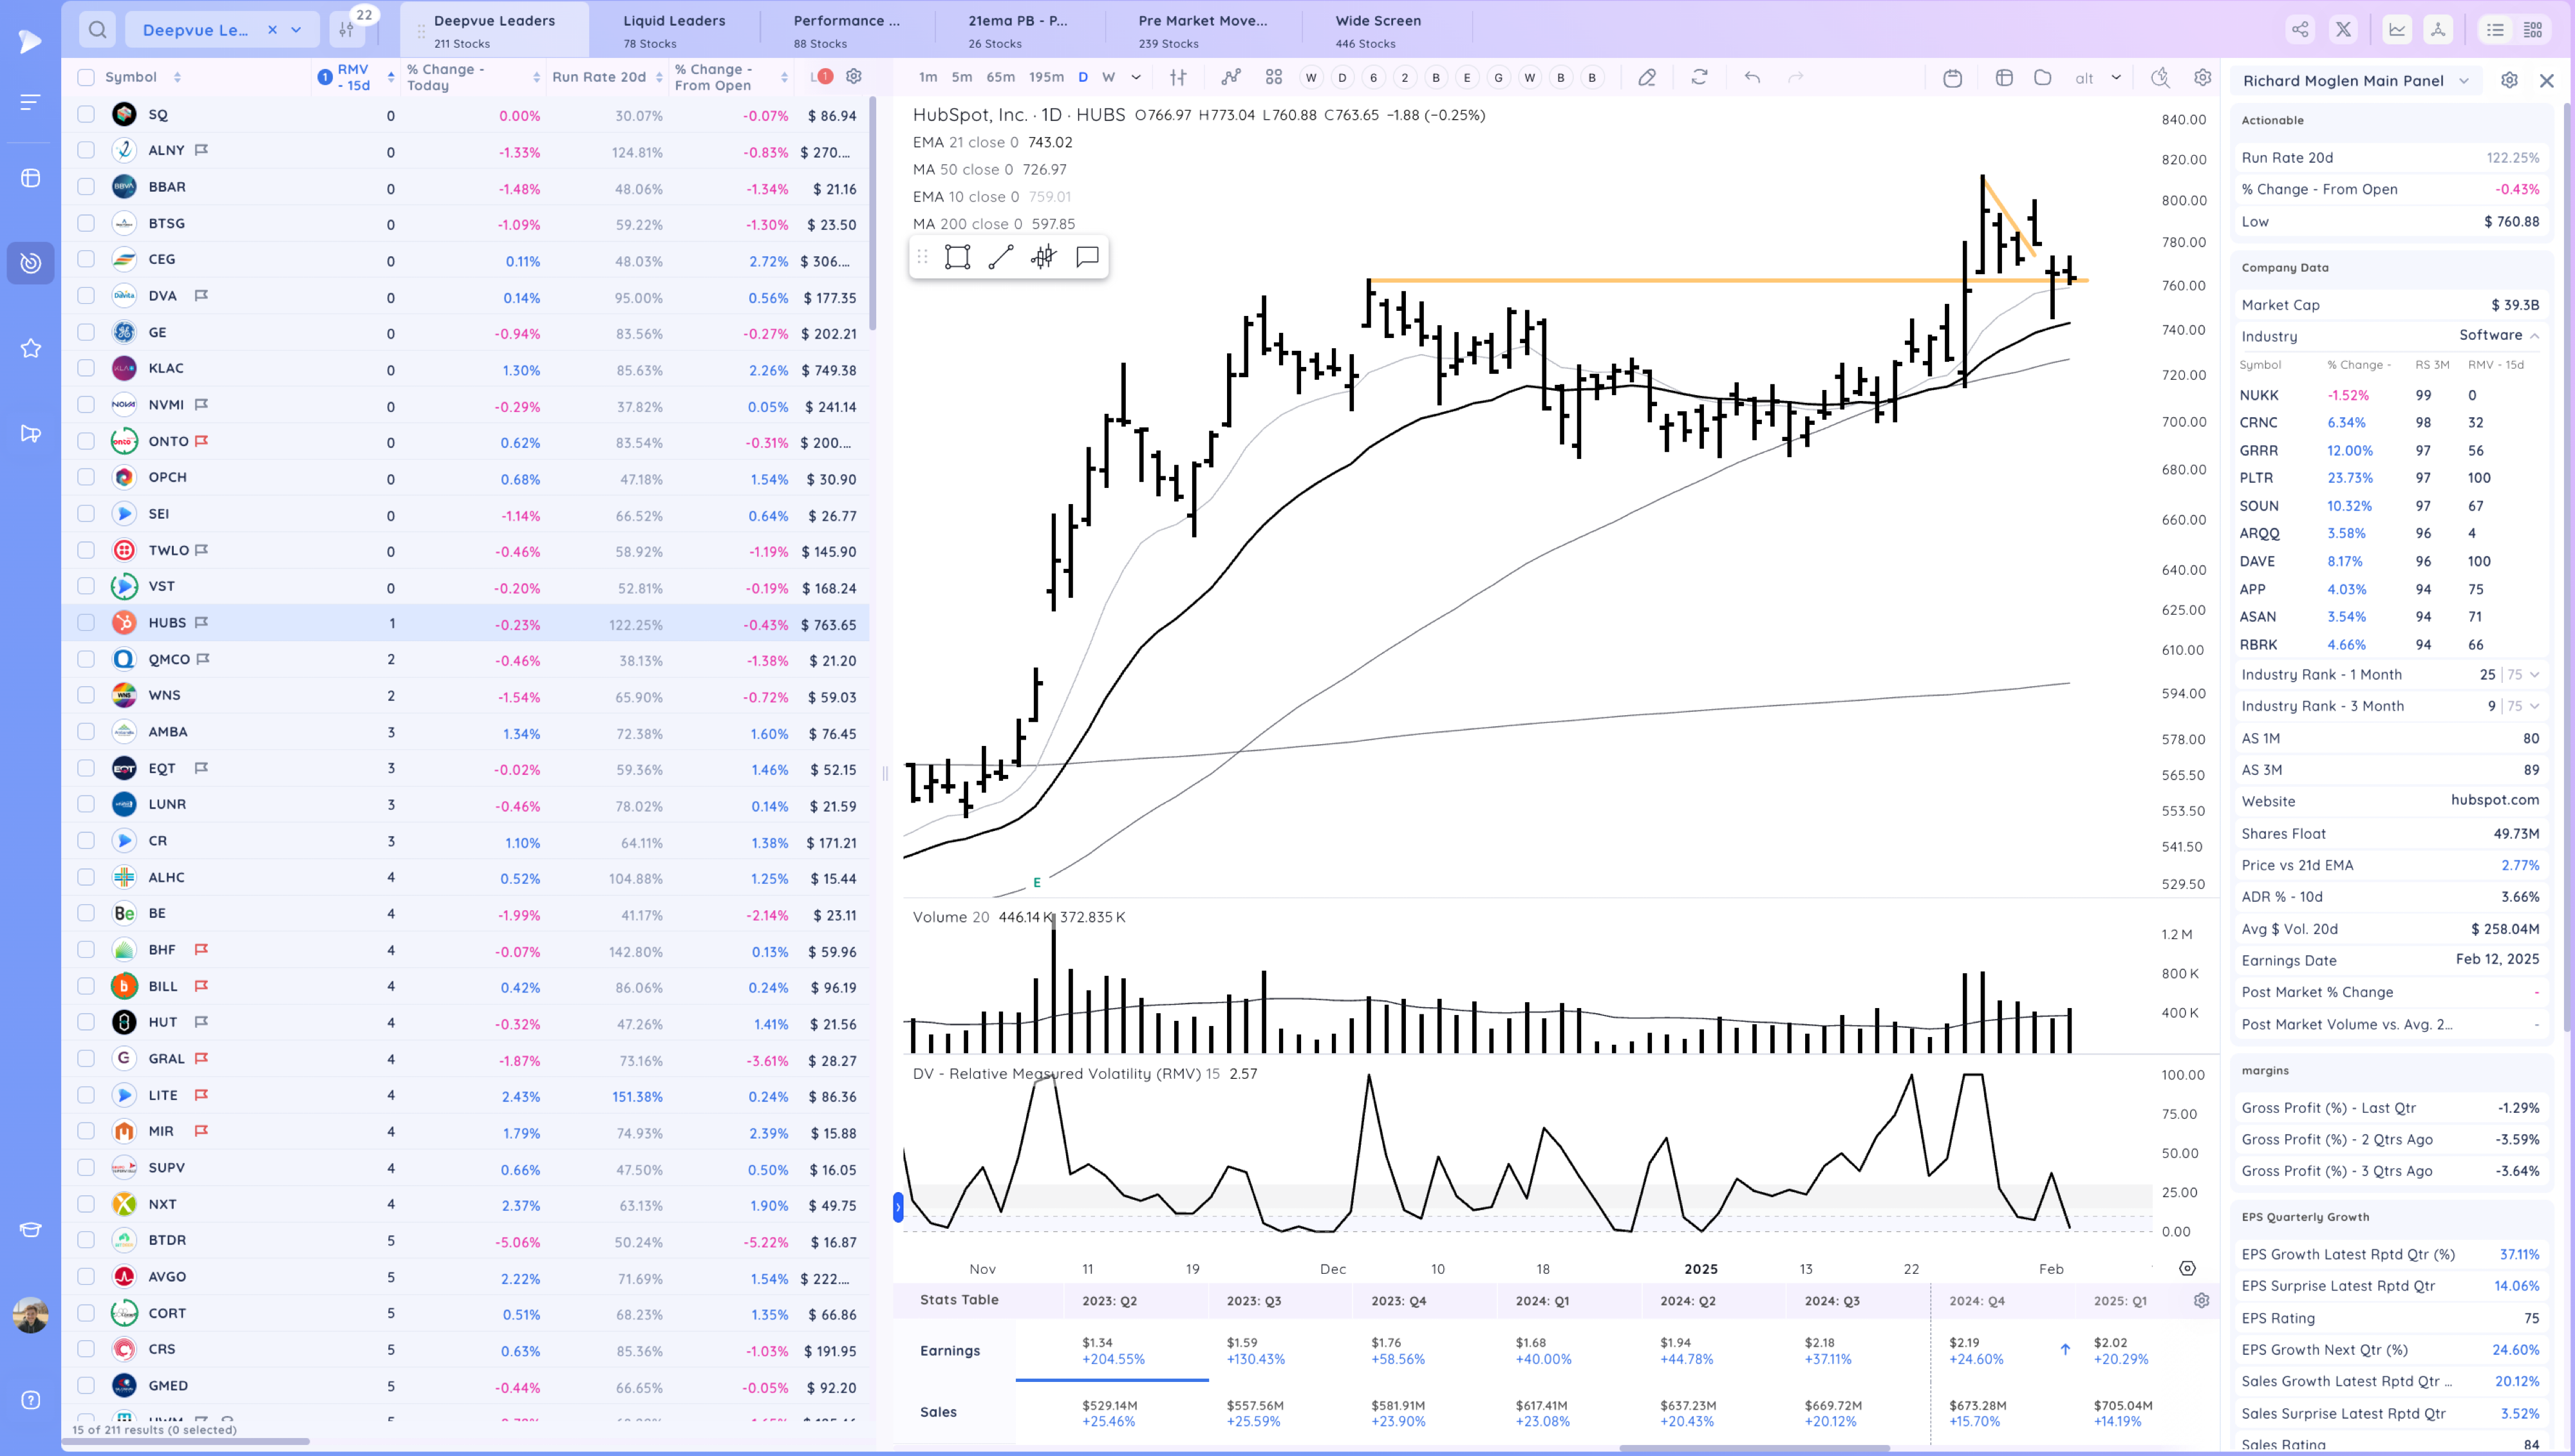Screen dimensions: 2575x1456
Task: Click the undo arrow icon
Action: [1752, 77]
